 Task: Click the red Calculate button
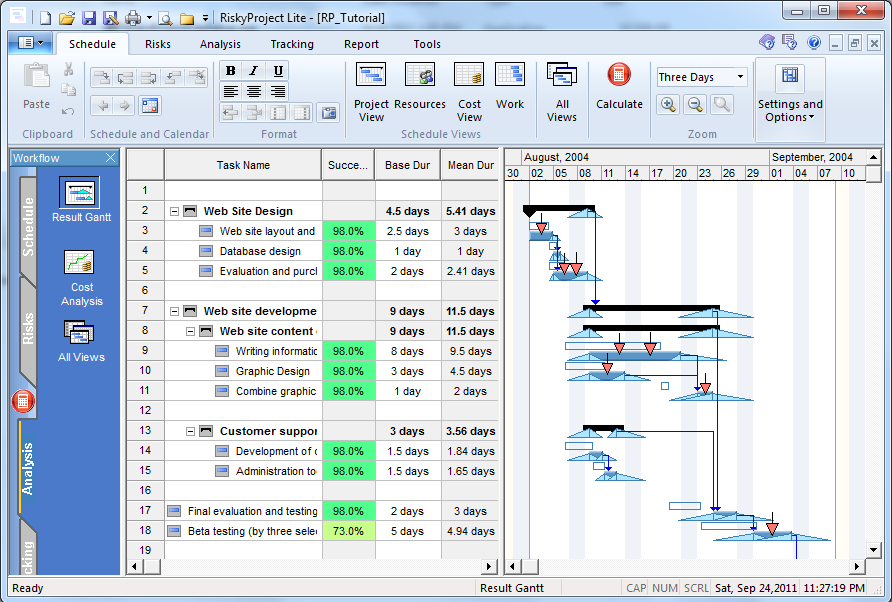pyautogui.click(x=619, y=86)
